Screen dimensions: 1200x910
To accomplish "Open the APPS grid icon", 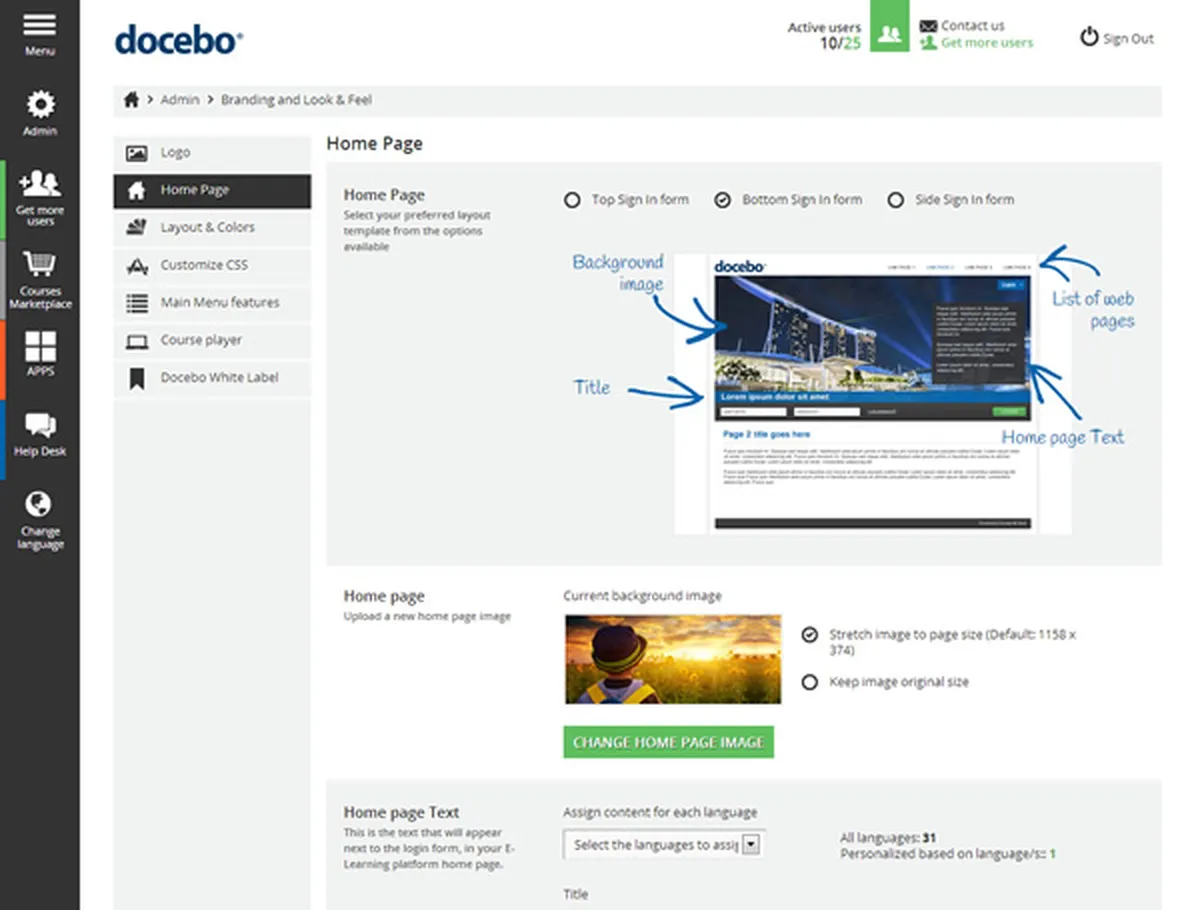I will (x=40, y=346).
